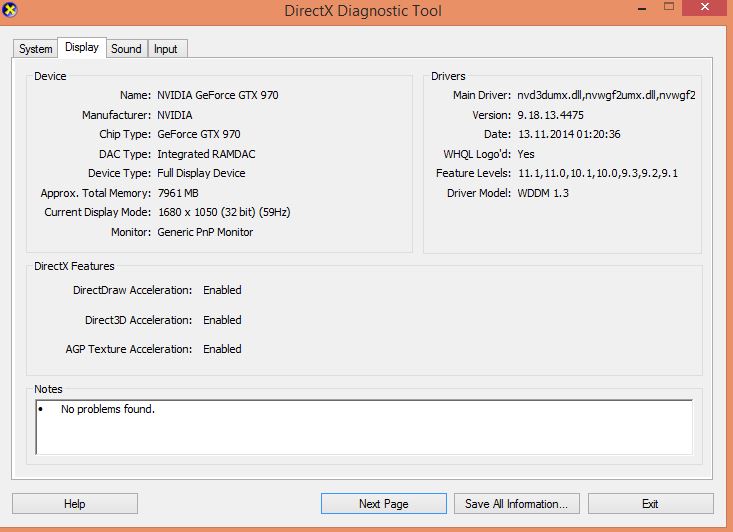Click the Next Page button
The height and width of the screenshot is (532, 733).
click(x=383, y=504)
